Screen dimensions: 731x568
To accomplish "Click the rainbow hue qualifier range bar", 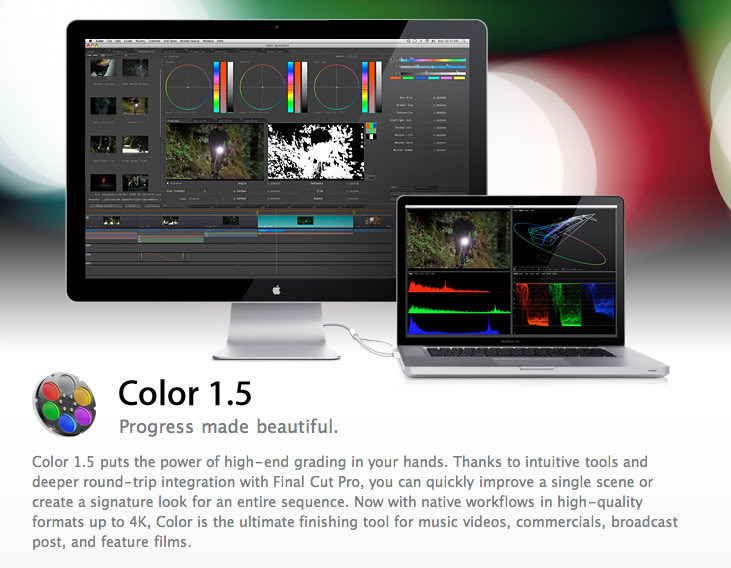I will (433, 60).
